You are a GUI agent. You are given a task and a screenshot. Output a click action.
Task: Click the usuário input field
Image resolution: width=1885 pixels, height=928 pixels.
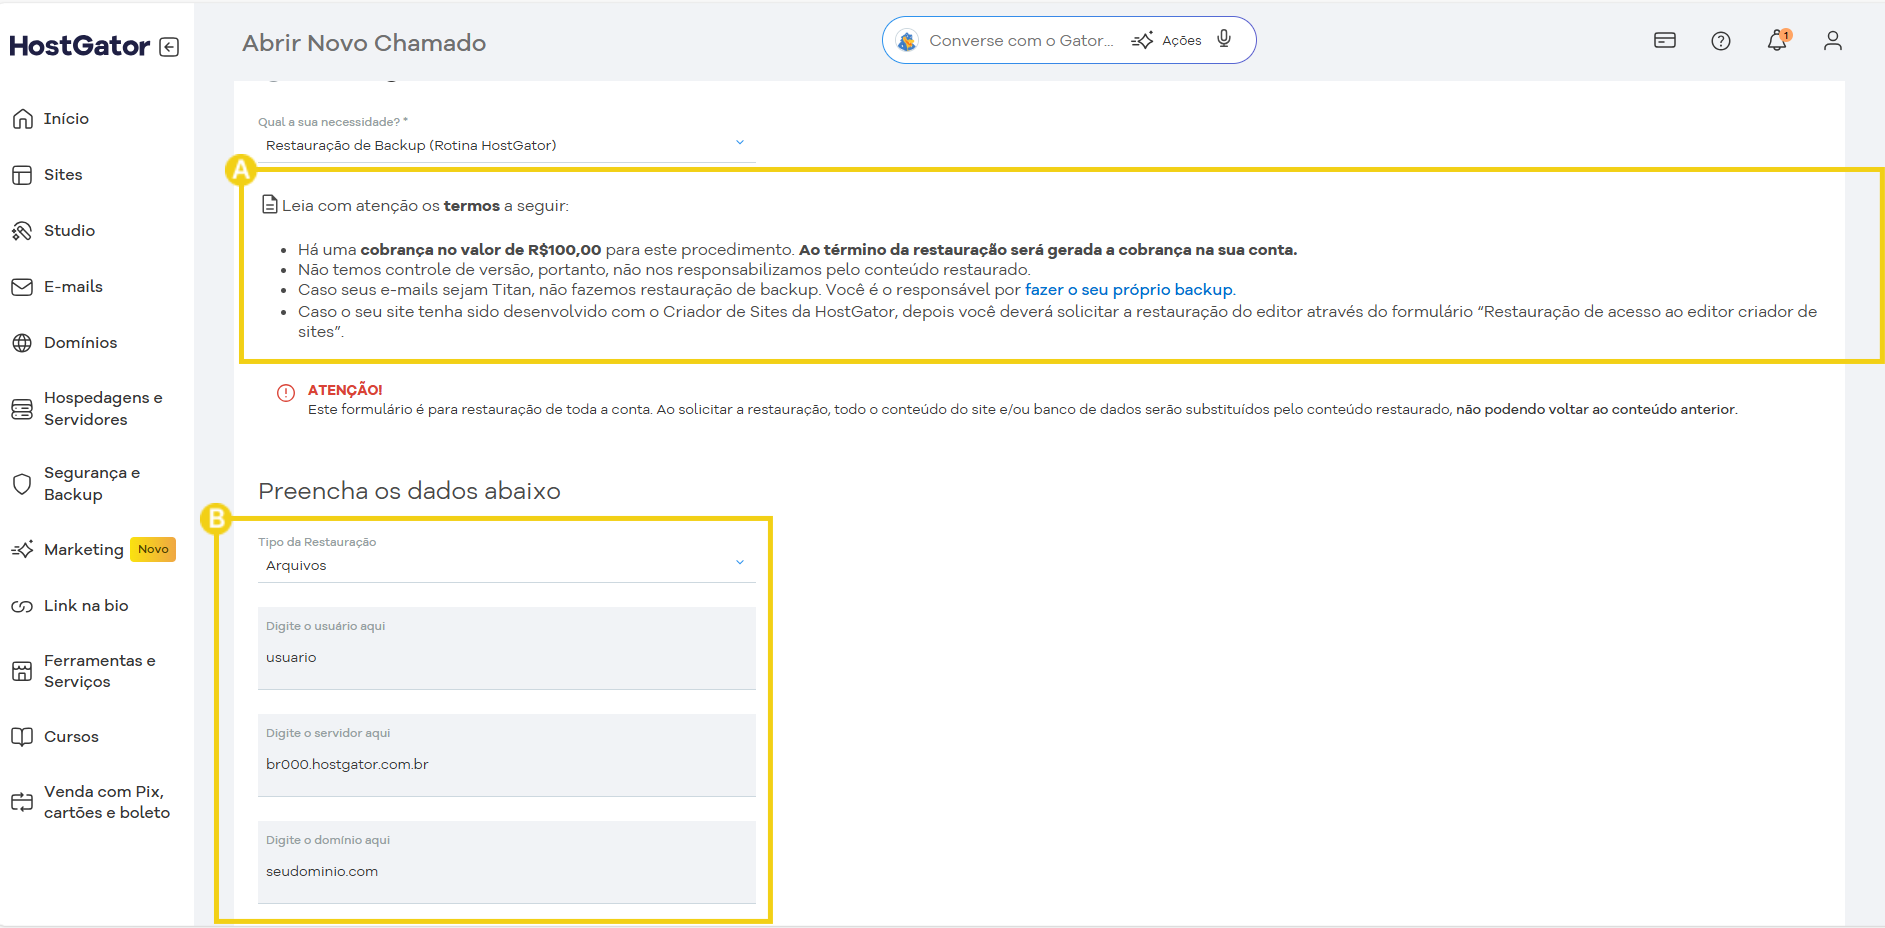pyautogui.click(x=507, y=648)
